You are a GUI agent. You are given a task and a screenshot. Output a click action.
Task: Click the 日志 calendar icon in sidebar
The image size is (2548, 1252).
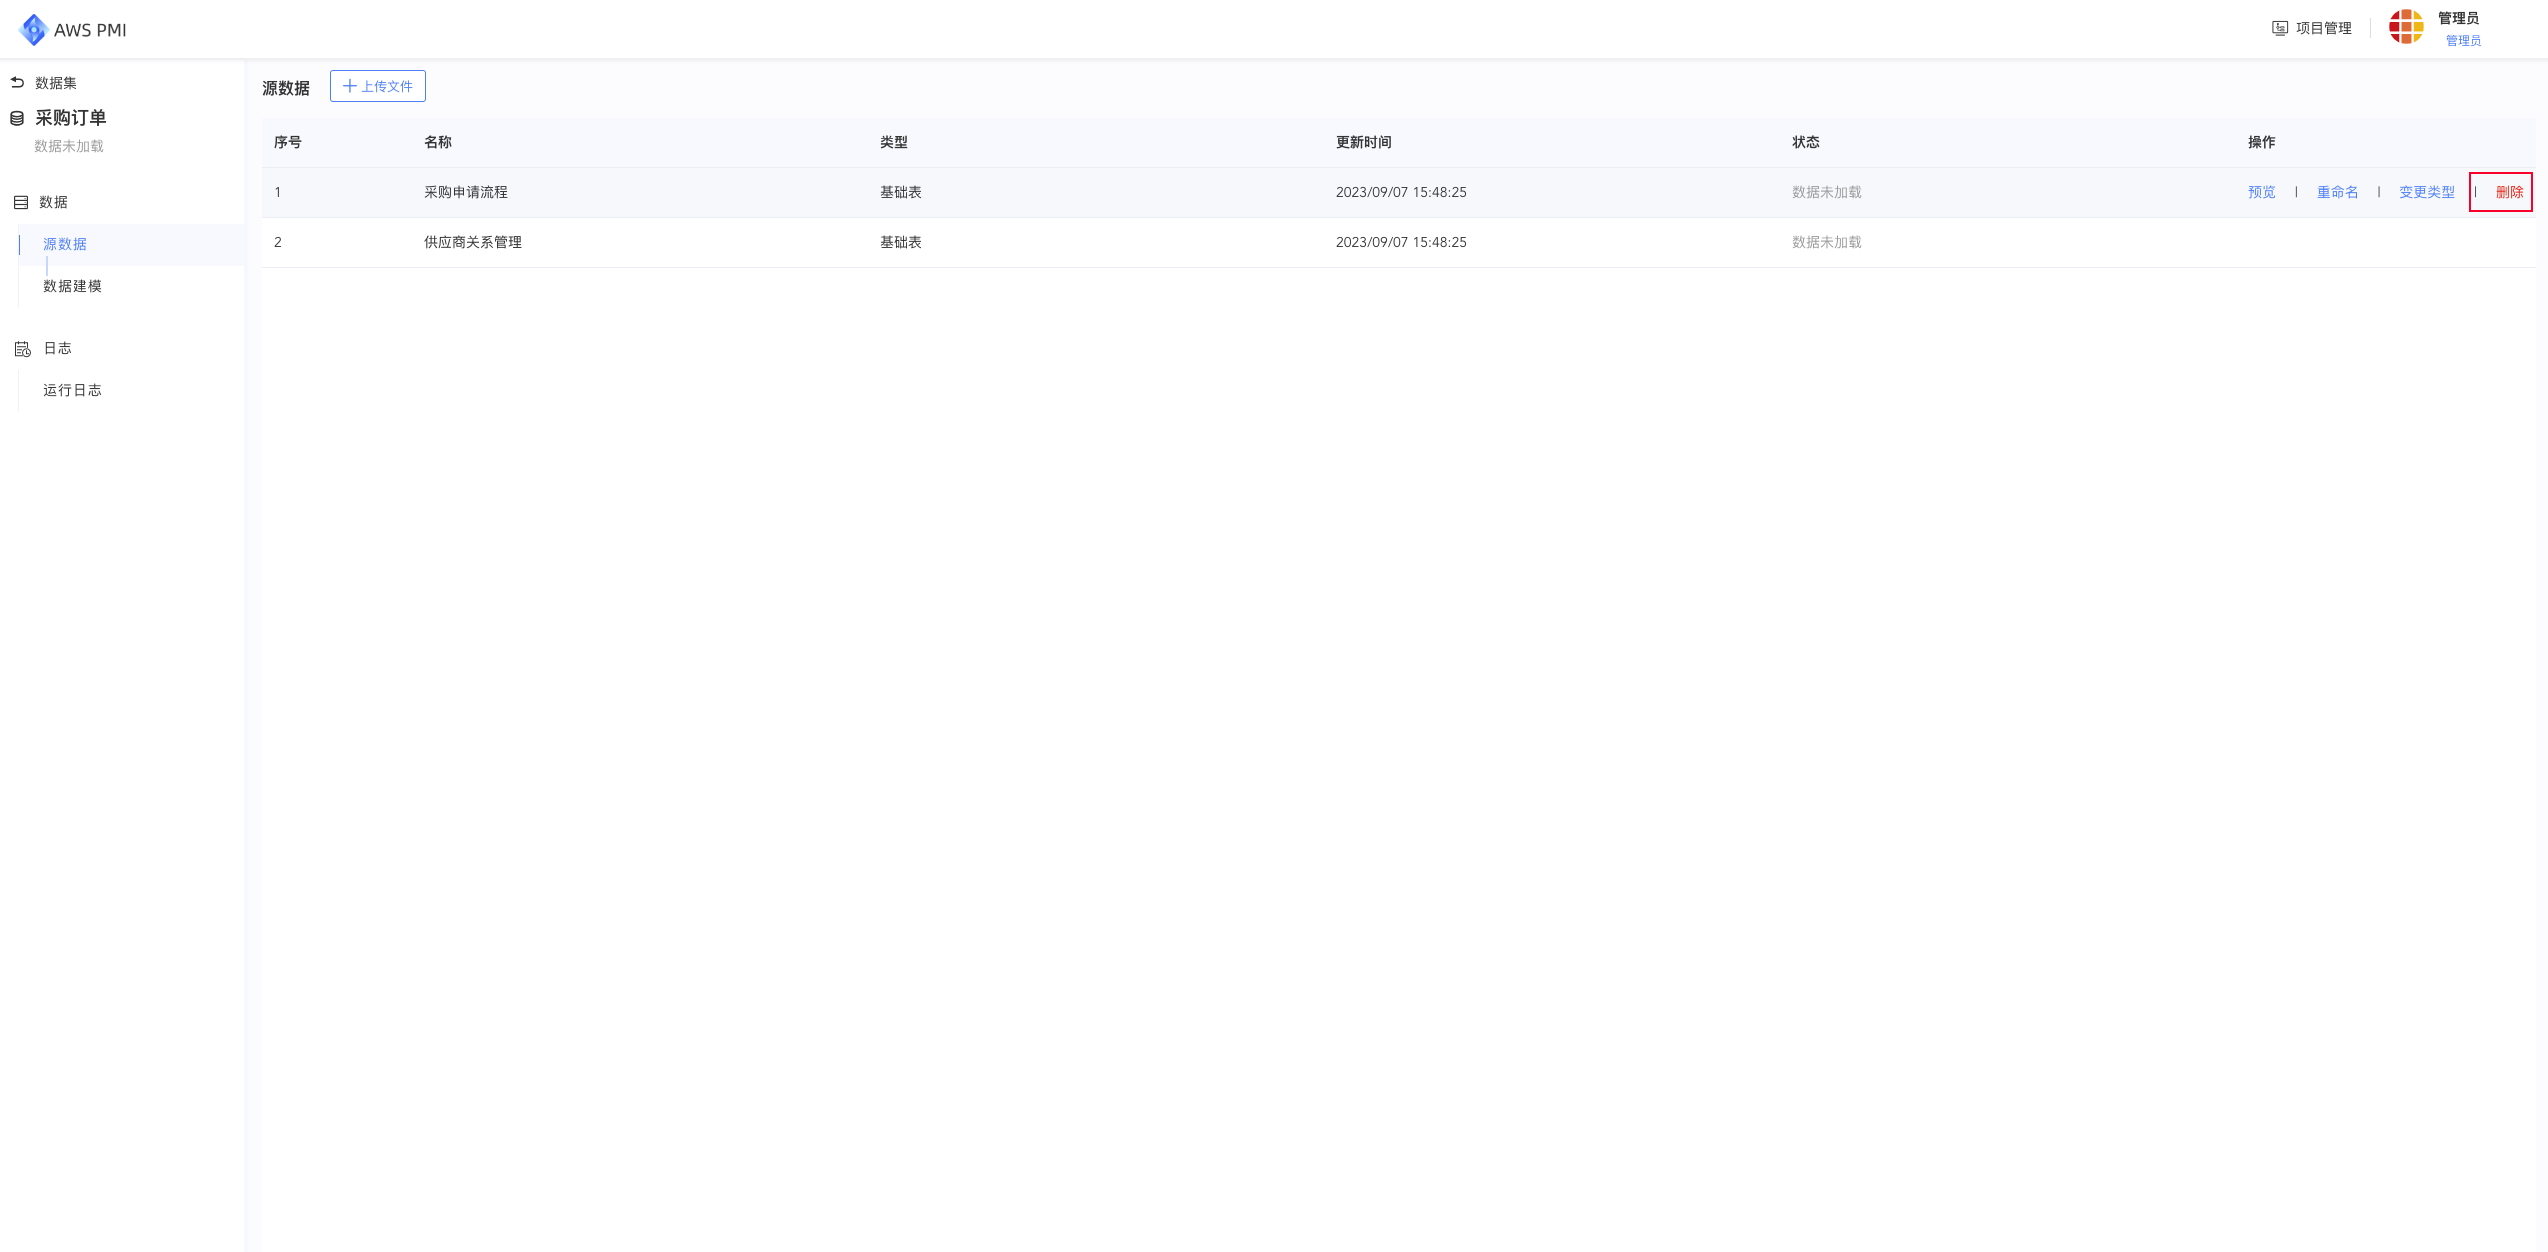(x=22, y=348)
